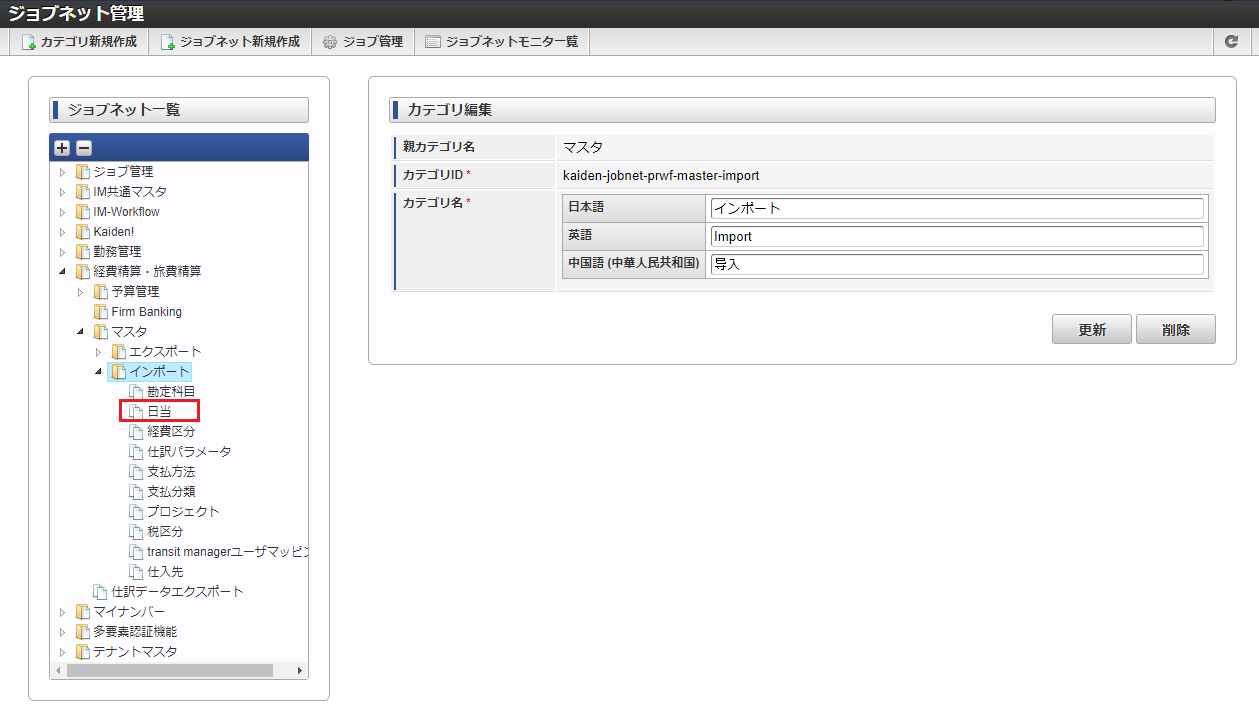Collapse the 経費精算・旅費精算 node

[62, 272]
